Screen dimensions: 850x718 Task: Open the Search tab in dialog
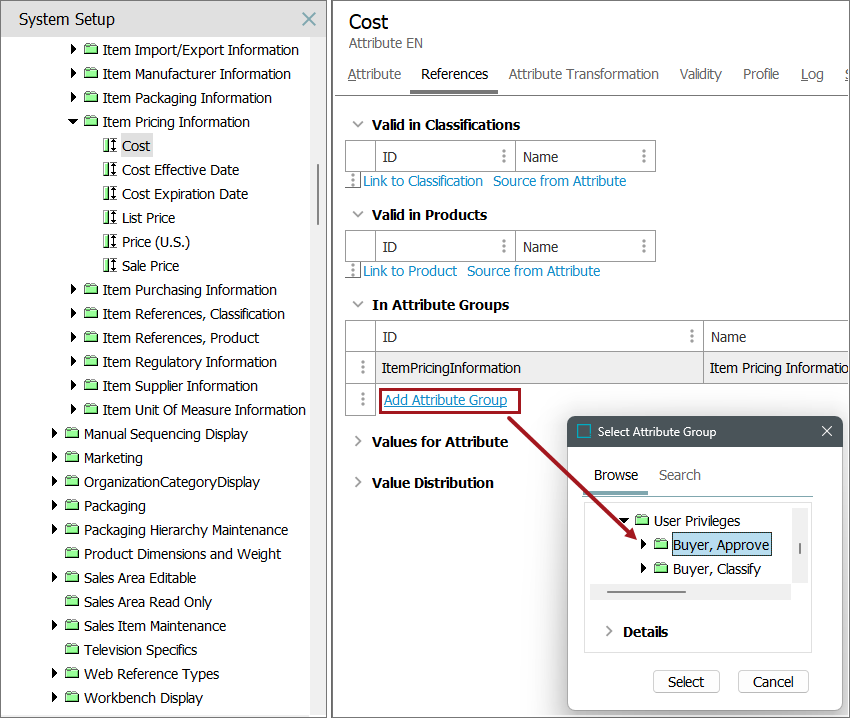pyautogui.click(x=679, y=475)
